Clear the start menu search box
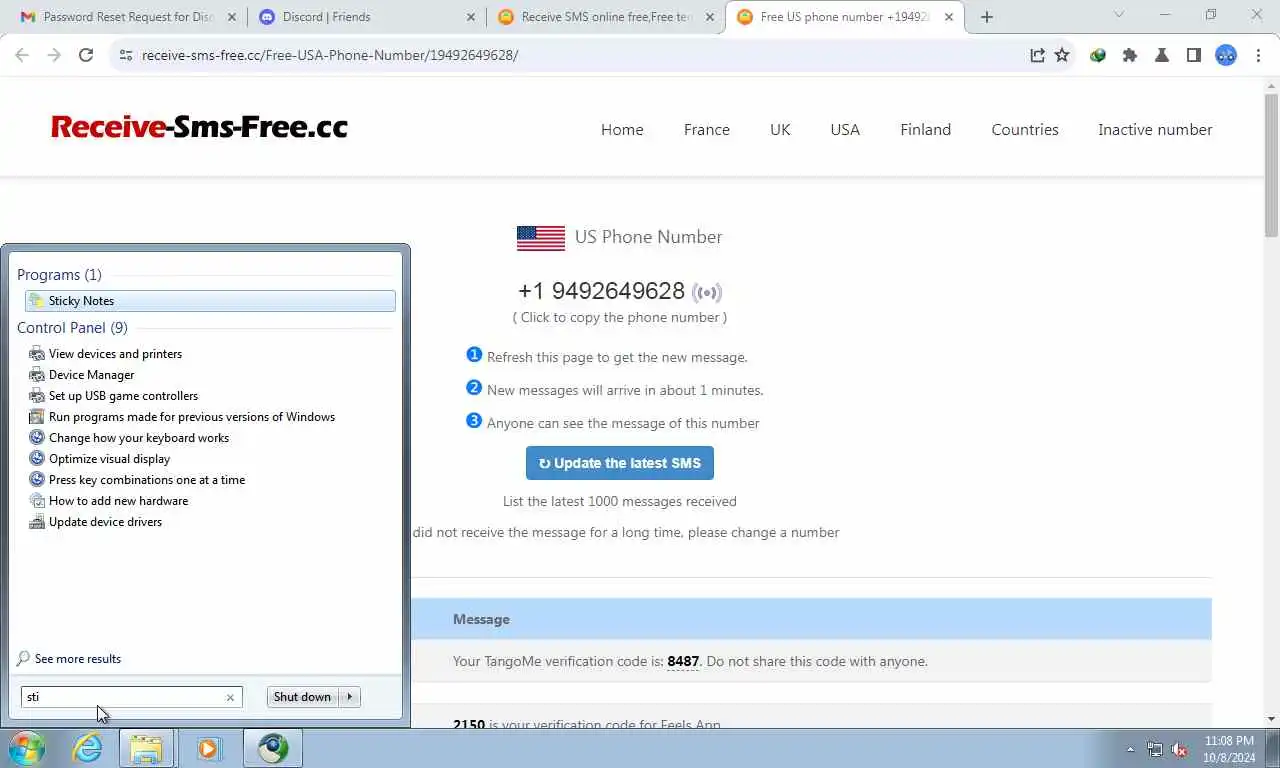Image resolution: width=1280 pixels, height=768 pixels. coord(230,697)
